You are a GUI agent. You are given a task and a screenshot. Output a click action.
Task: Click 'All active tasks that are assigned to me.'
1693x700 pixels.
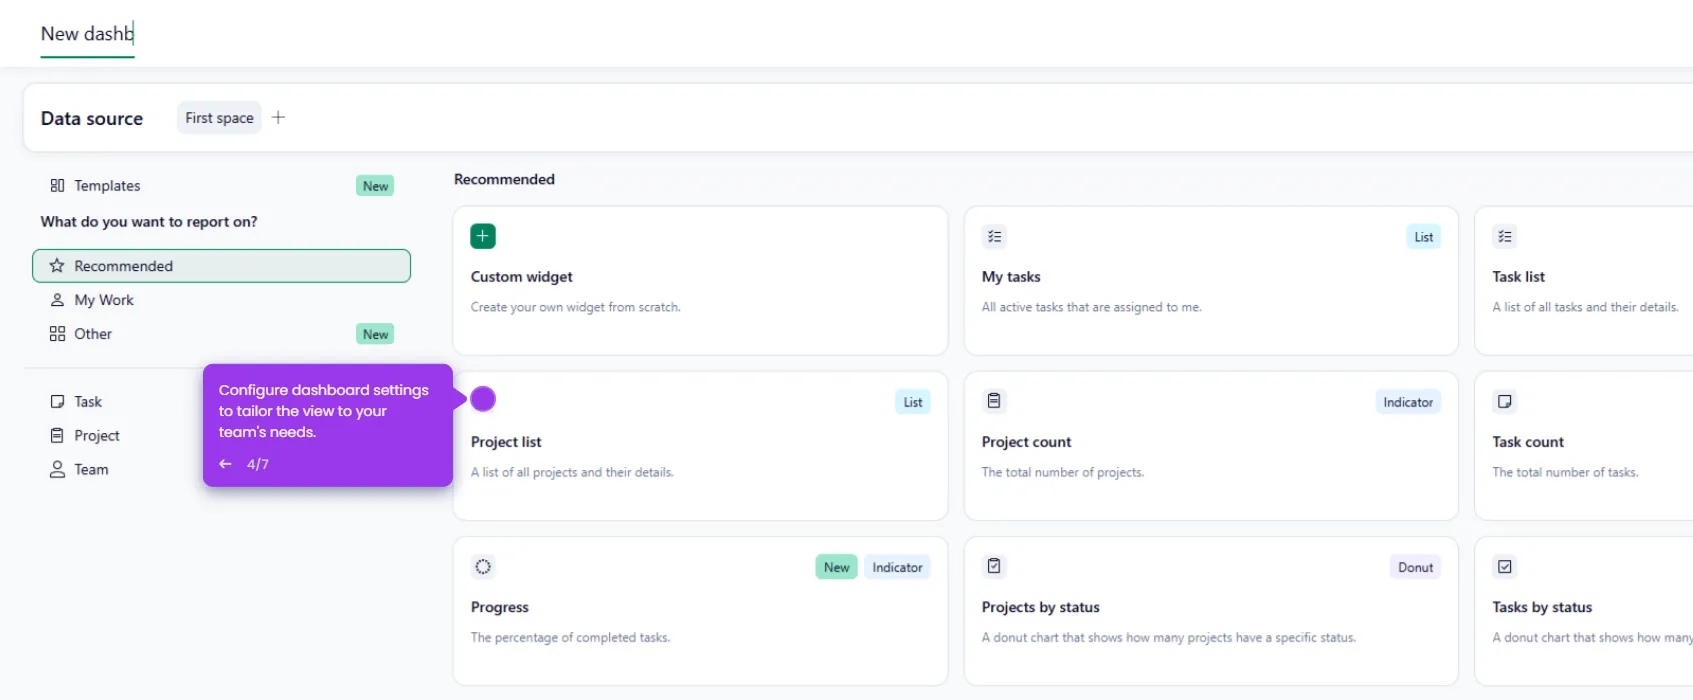[1092, 307]
